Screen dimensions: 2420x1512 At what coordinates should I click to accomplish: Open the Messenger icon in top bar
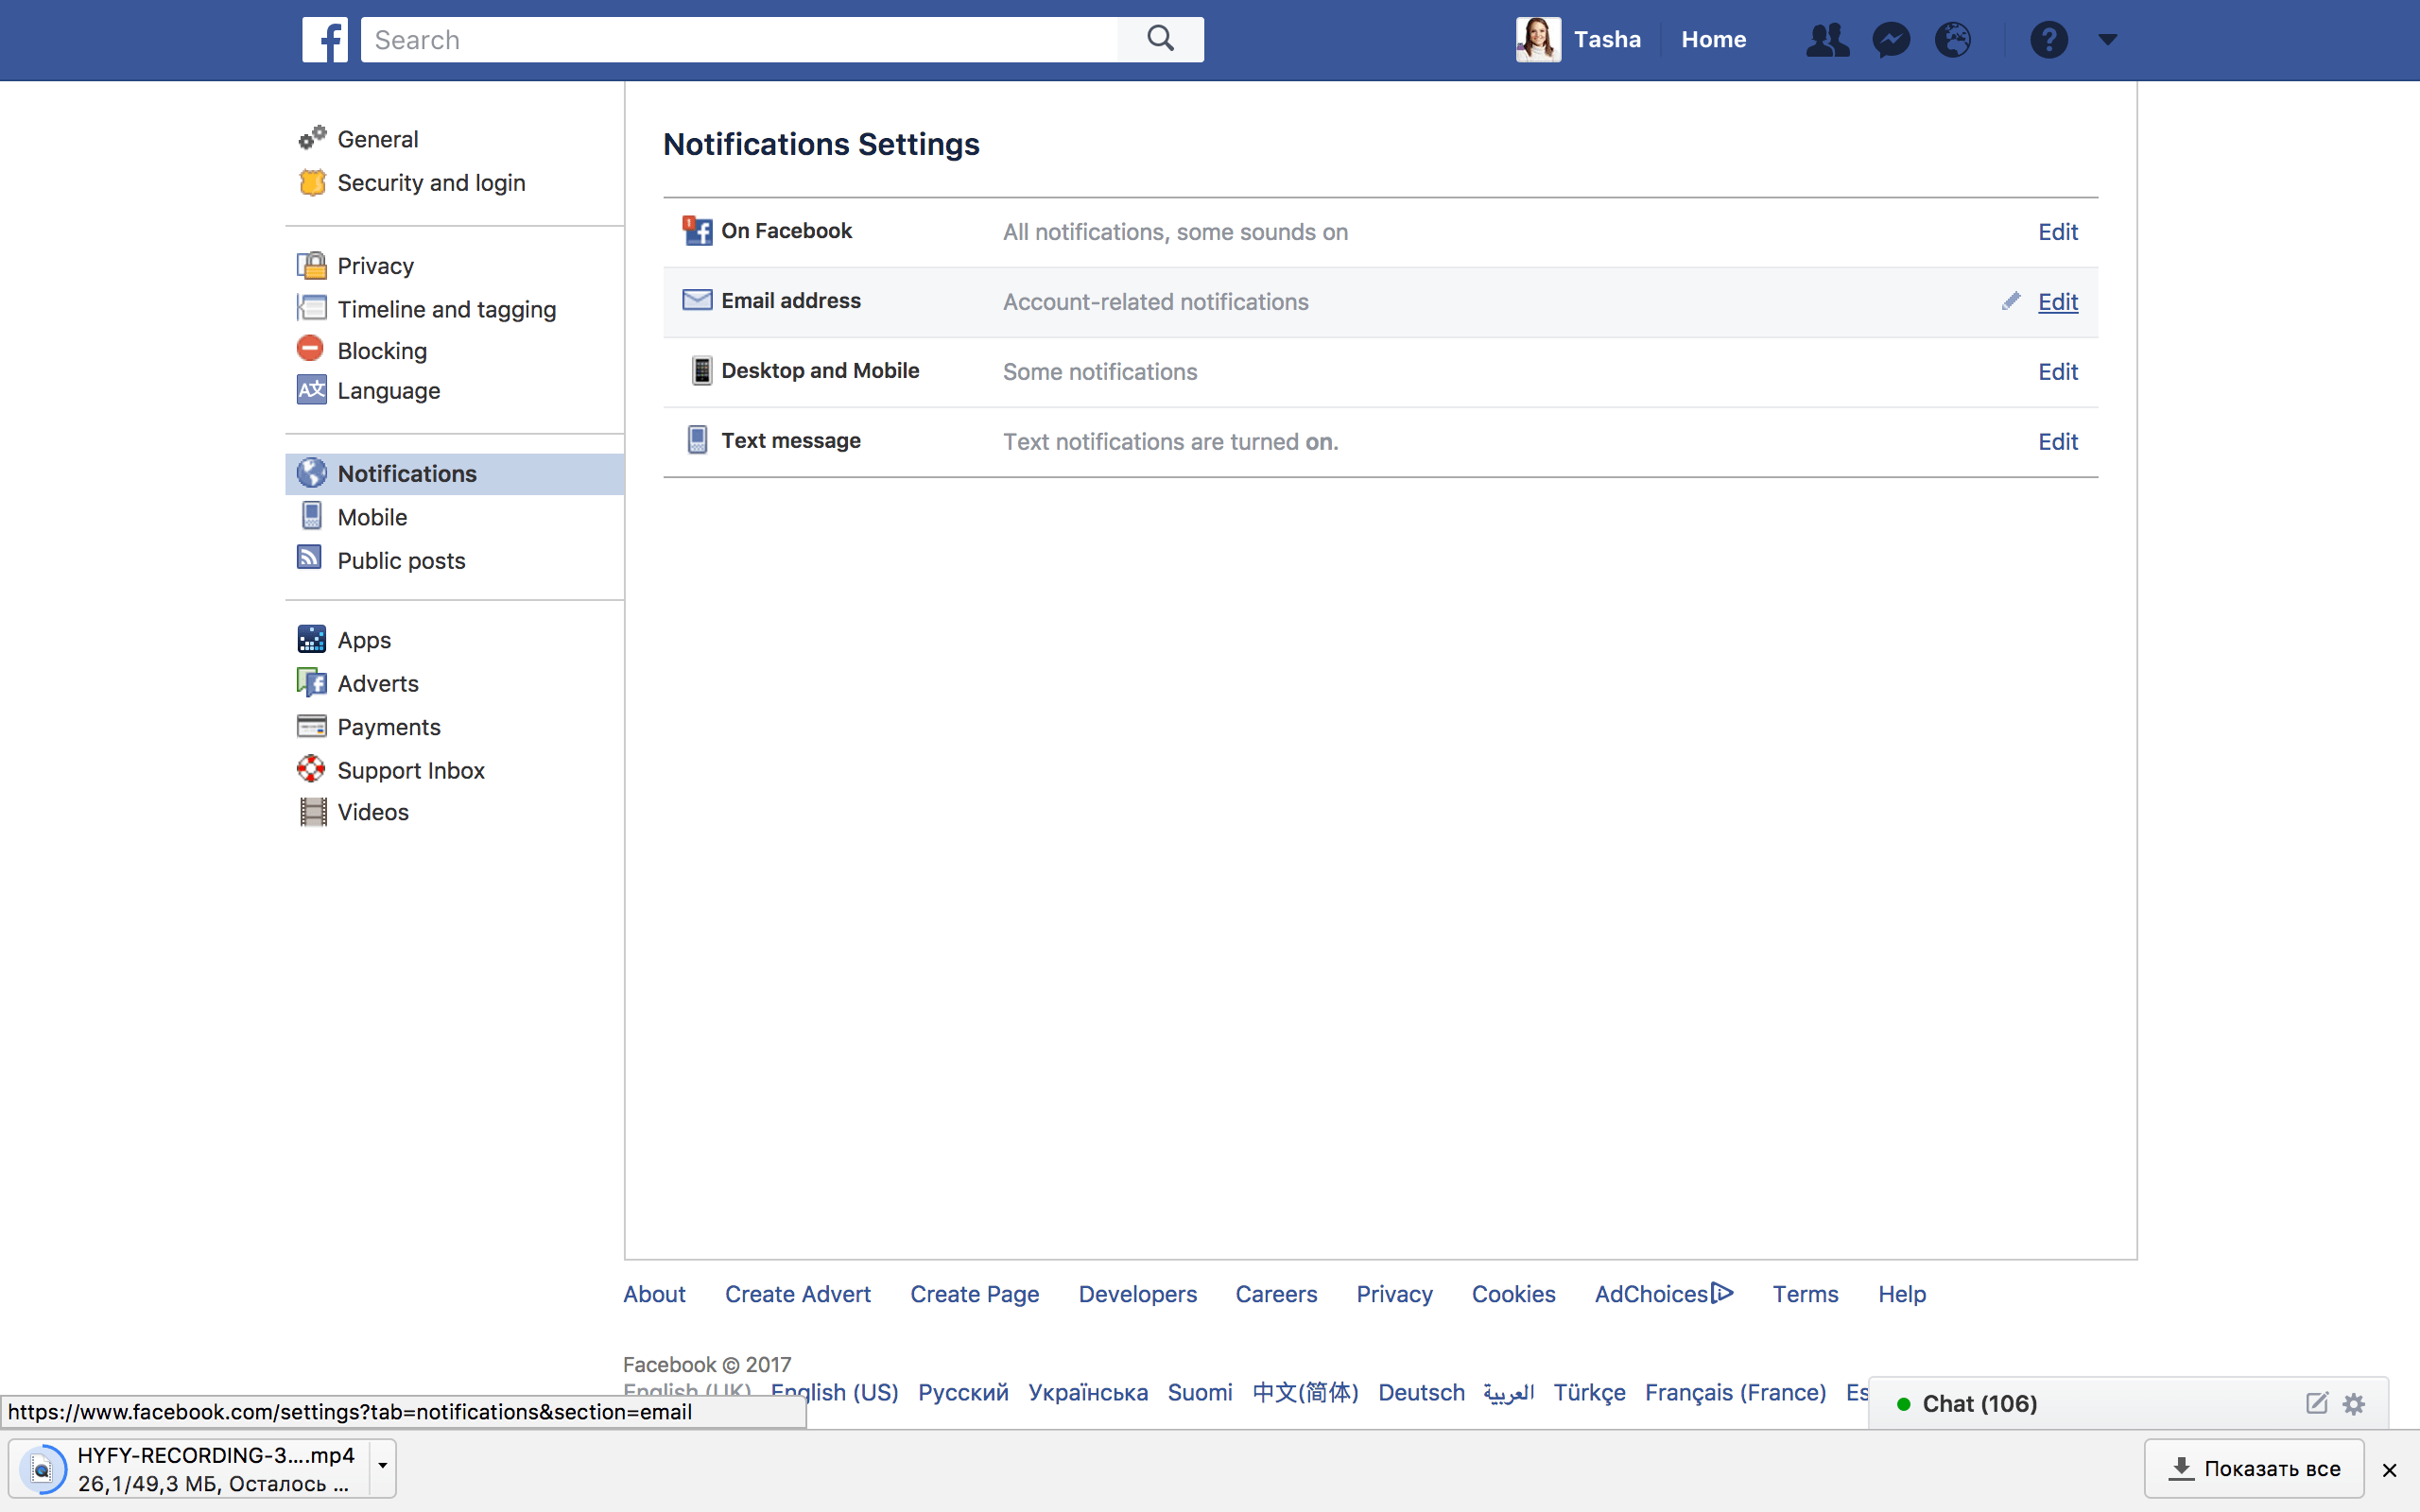[1890, 40]
